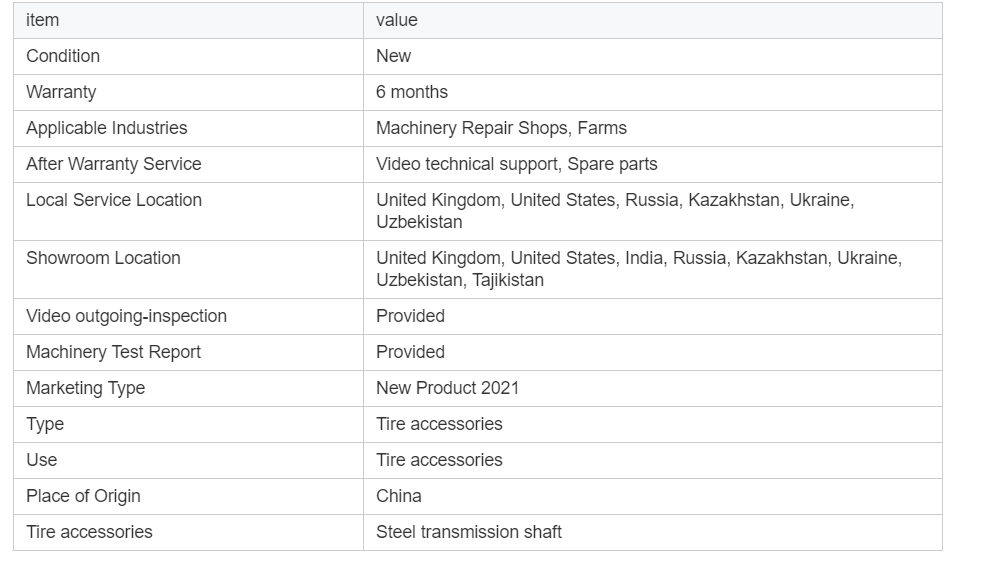Click Machinery Test Report label
Image resolution: width=988 pixels, height=568 pixels.
113,352
